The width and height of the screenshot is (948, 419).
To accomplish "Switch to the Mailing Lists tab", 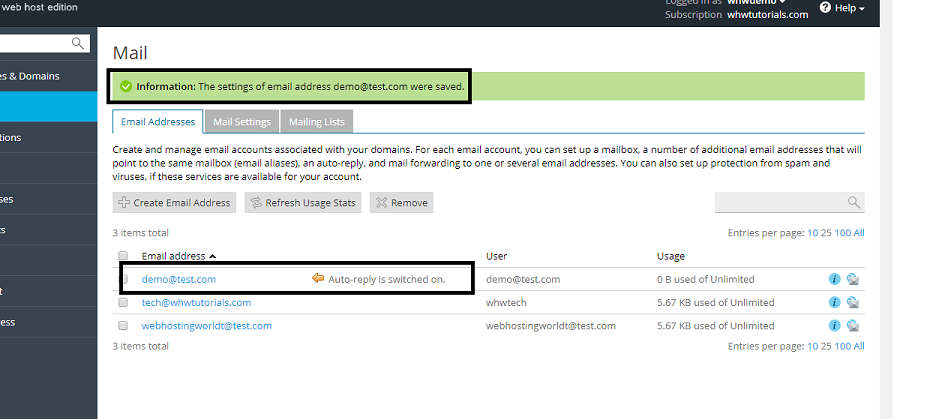I will click(316, 122).
